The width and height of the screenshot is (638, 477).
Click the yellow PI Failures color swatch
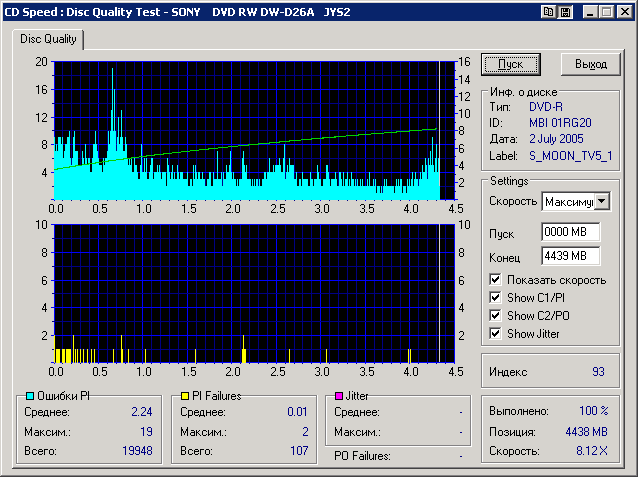pos(185,397)
